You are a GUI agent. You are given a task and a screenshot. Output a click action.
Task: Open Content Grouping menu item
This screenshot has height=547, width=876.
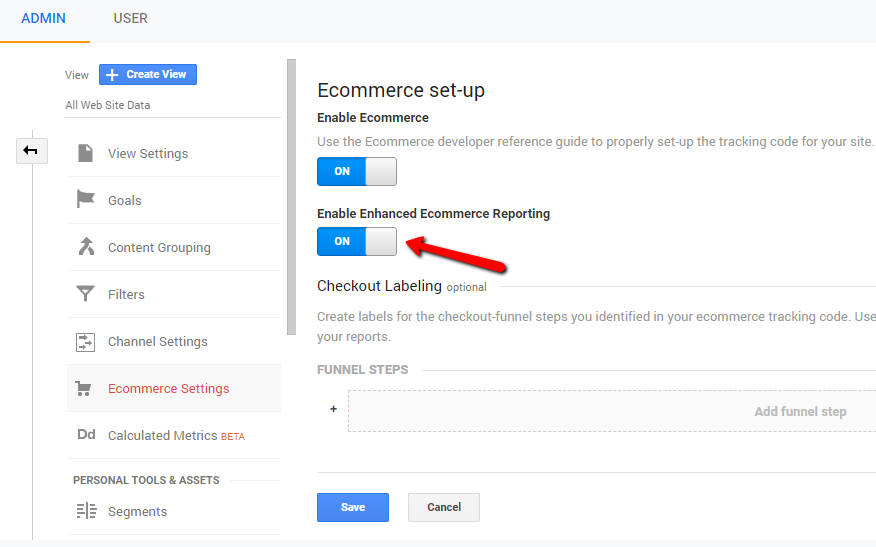174,248
